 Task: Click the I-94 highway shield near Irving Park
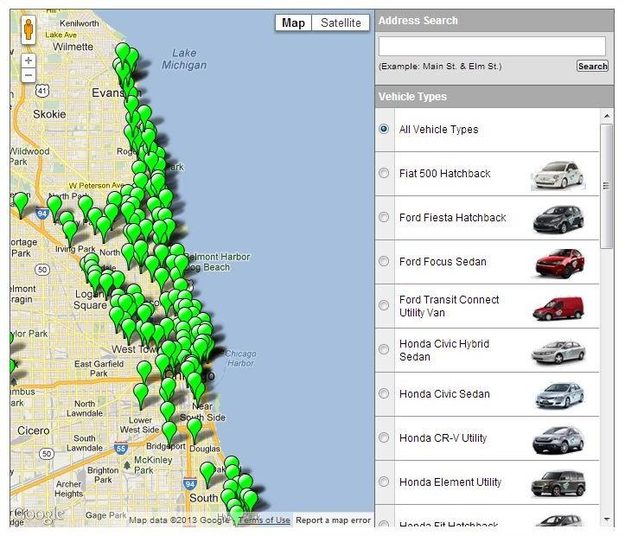click(42, 214)
